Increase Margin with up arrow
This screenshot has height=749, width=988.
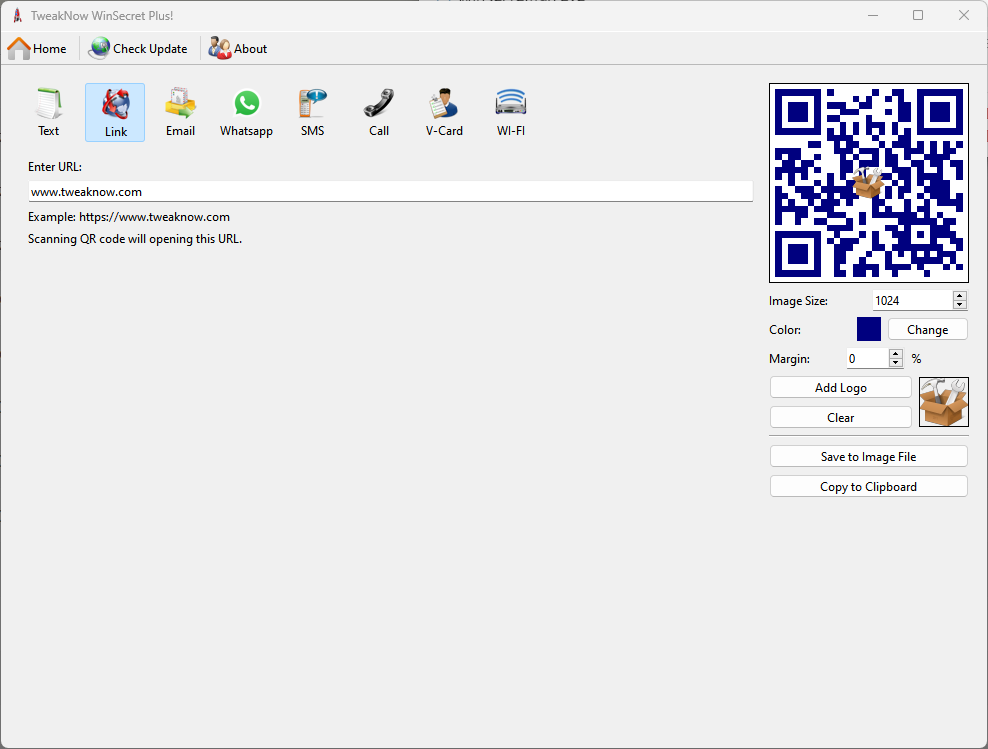(x=895, y=354)
